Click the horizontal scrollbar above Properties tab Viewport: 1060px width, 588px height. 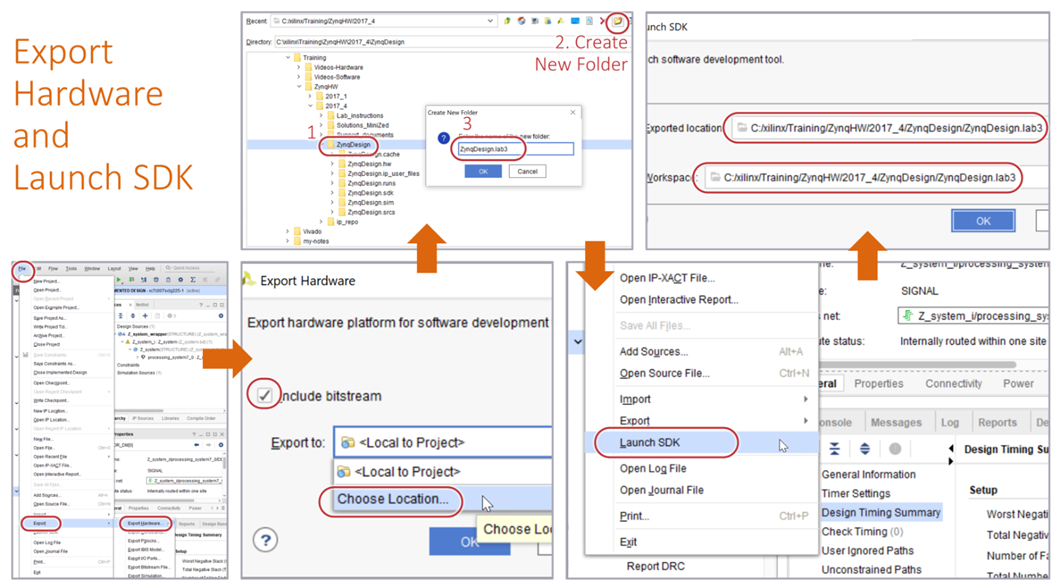pos(917,365)
